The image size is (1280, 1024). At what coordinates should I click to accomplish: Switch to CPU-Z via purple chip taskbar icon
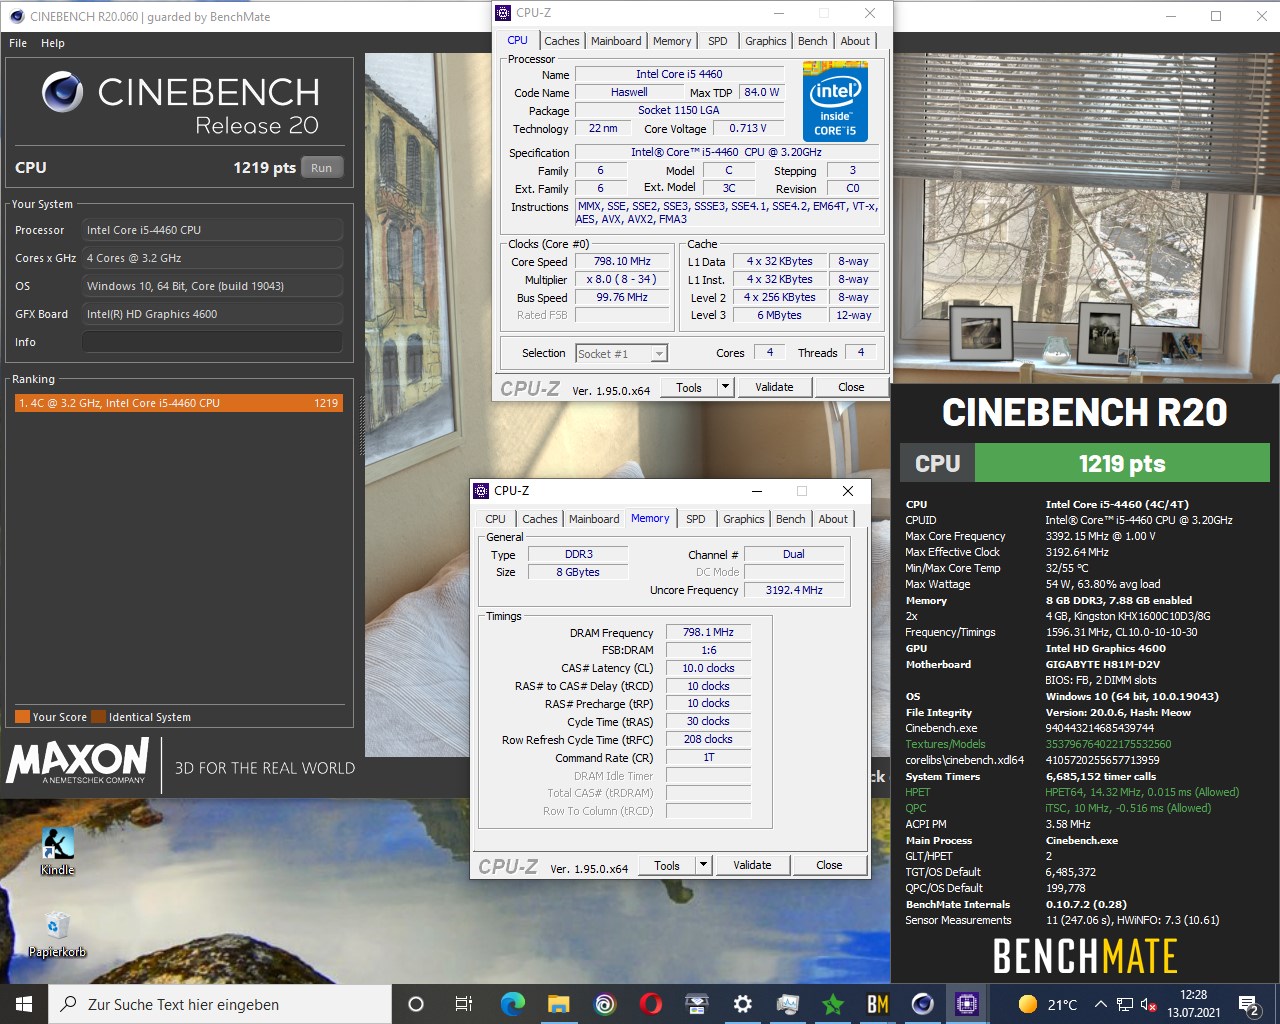[x=967, y=1004]
